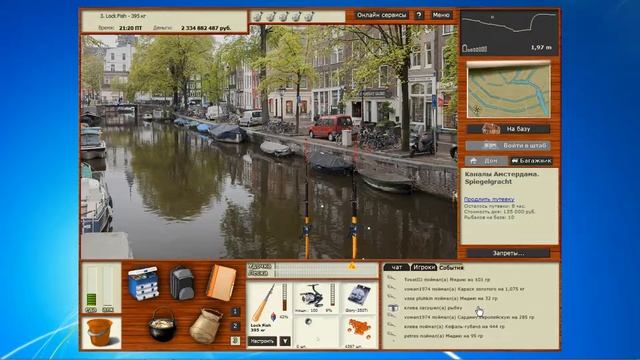Image resolution: width=640 pixels, height=360 pixels.
Task: Open the burlap bait sack
Action: coord(206,325)
